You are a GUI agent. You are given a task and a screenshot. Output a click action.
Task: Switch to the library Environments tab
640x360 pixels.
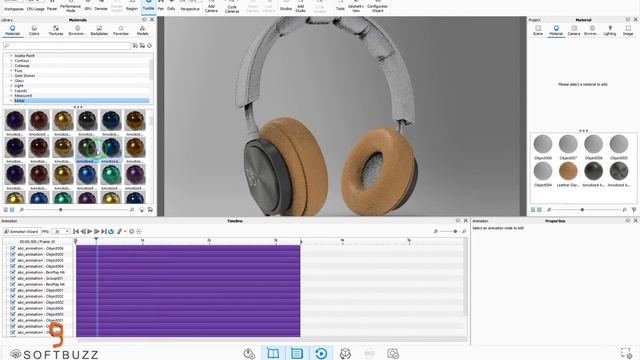coord(77,31)
